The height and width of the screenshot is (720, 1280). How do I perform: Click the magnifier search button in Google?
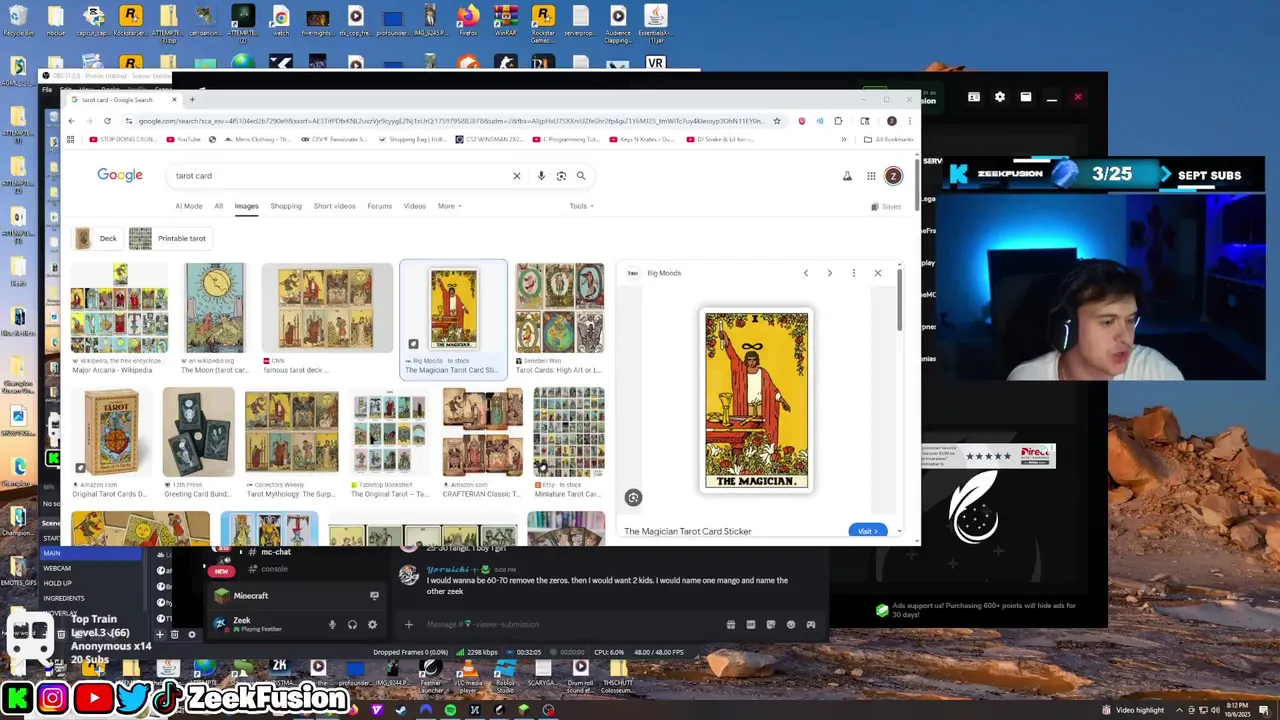click(581, 176)
